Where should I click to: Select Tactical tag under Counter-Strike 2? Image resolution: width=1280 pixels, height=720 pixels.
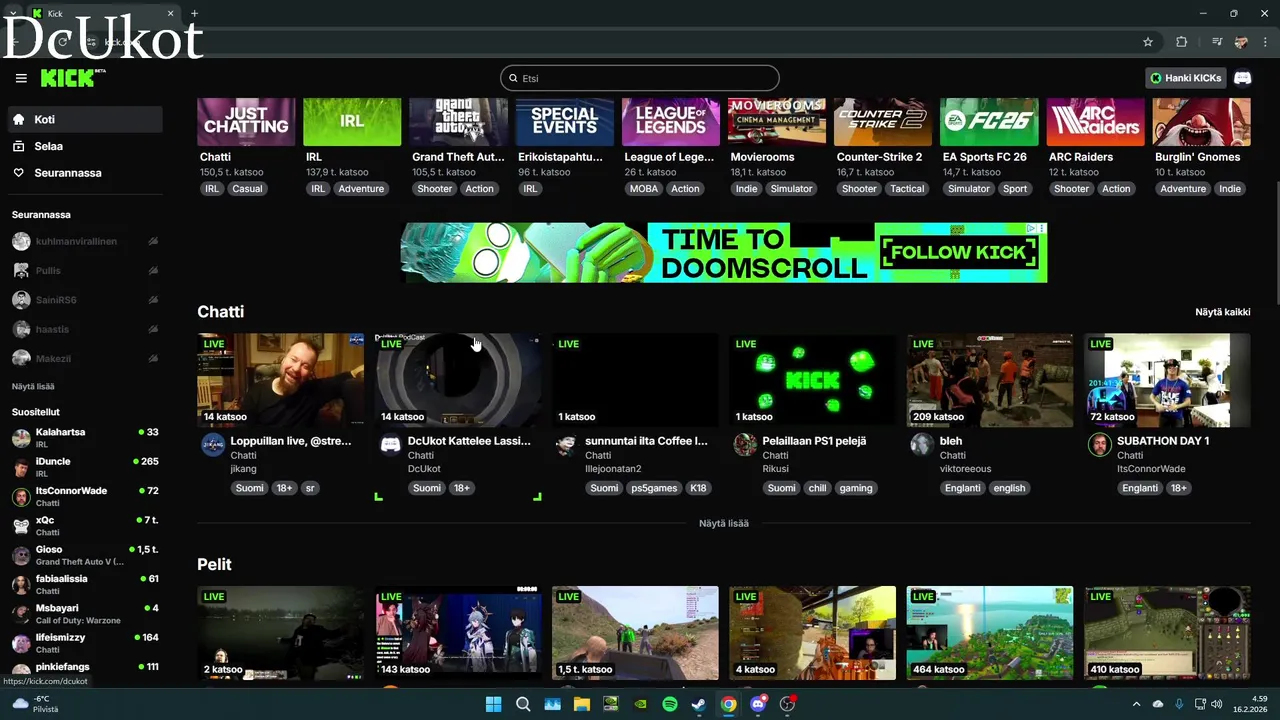tap(907, 189)
